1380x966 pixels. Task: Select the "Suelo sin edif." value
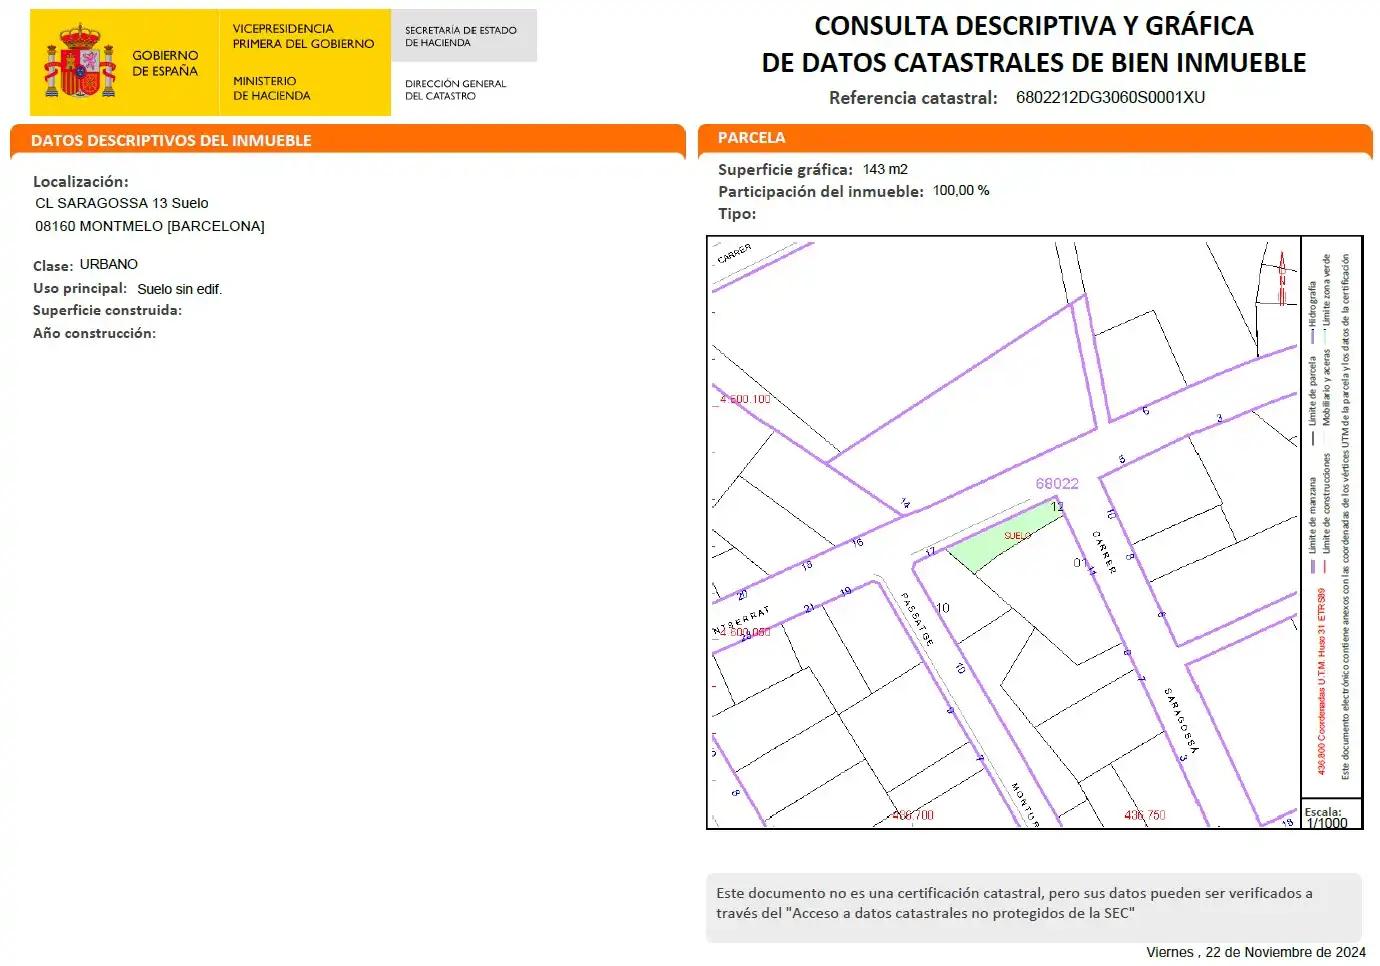point(180,289)
